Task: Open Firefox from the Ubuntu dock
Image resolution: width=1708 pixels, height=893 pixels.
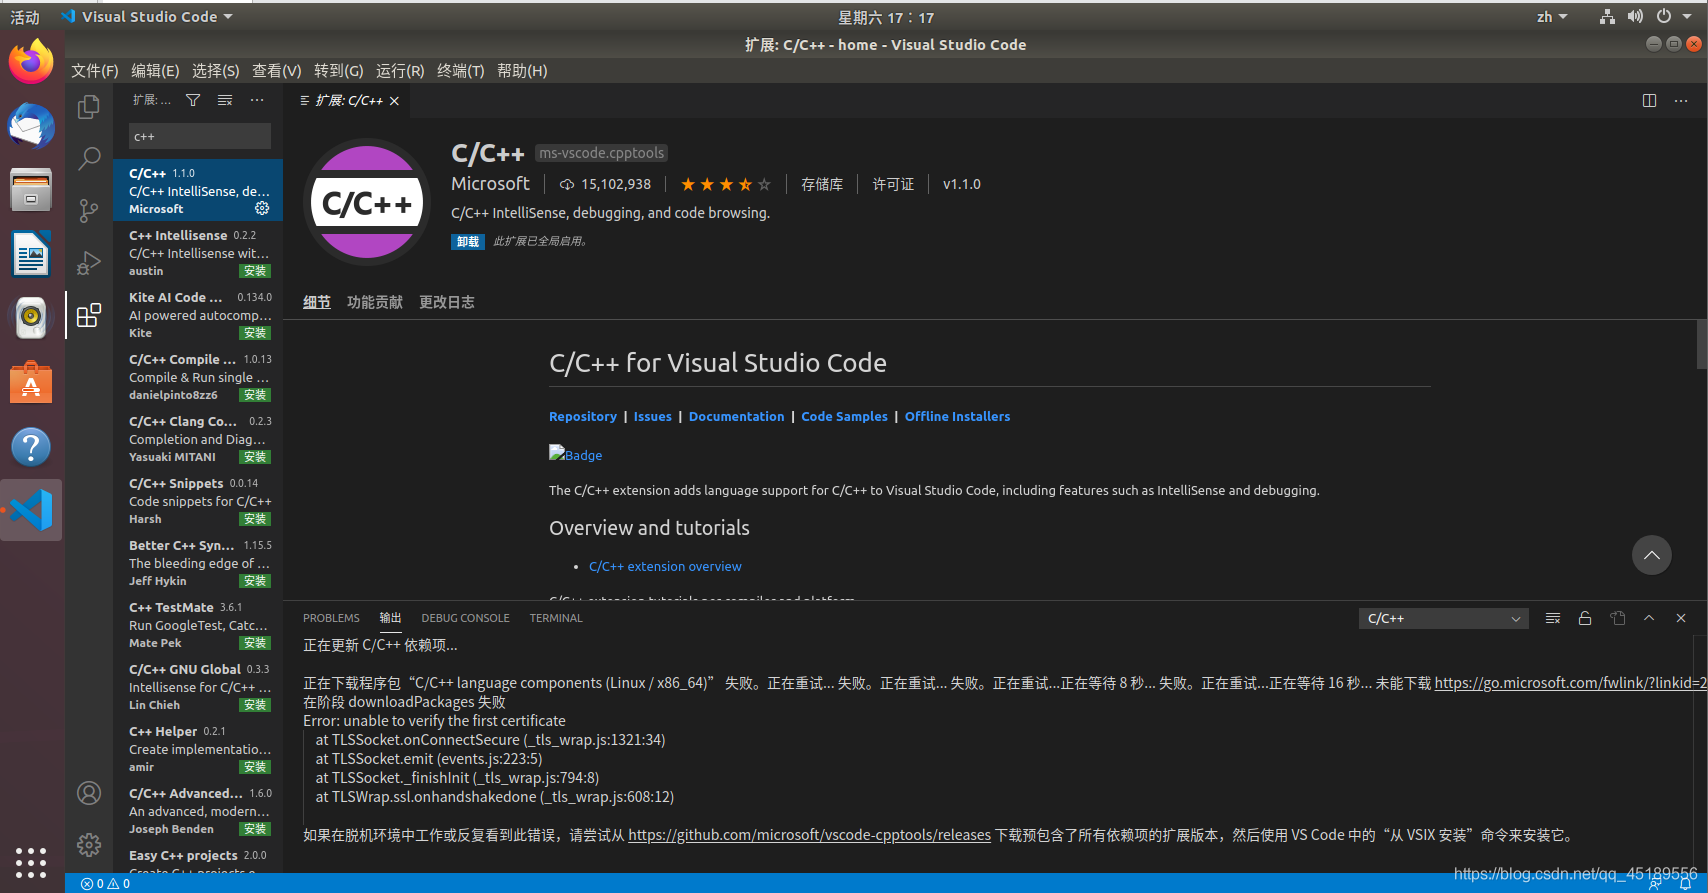Action: [x=31, y=62]
